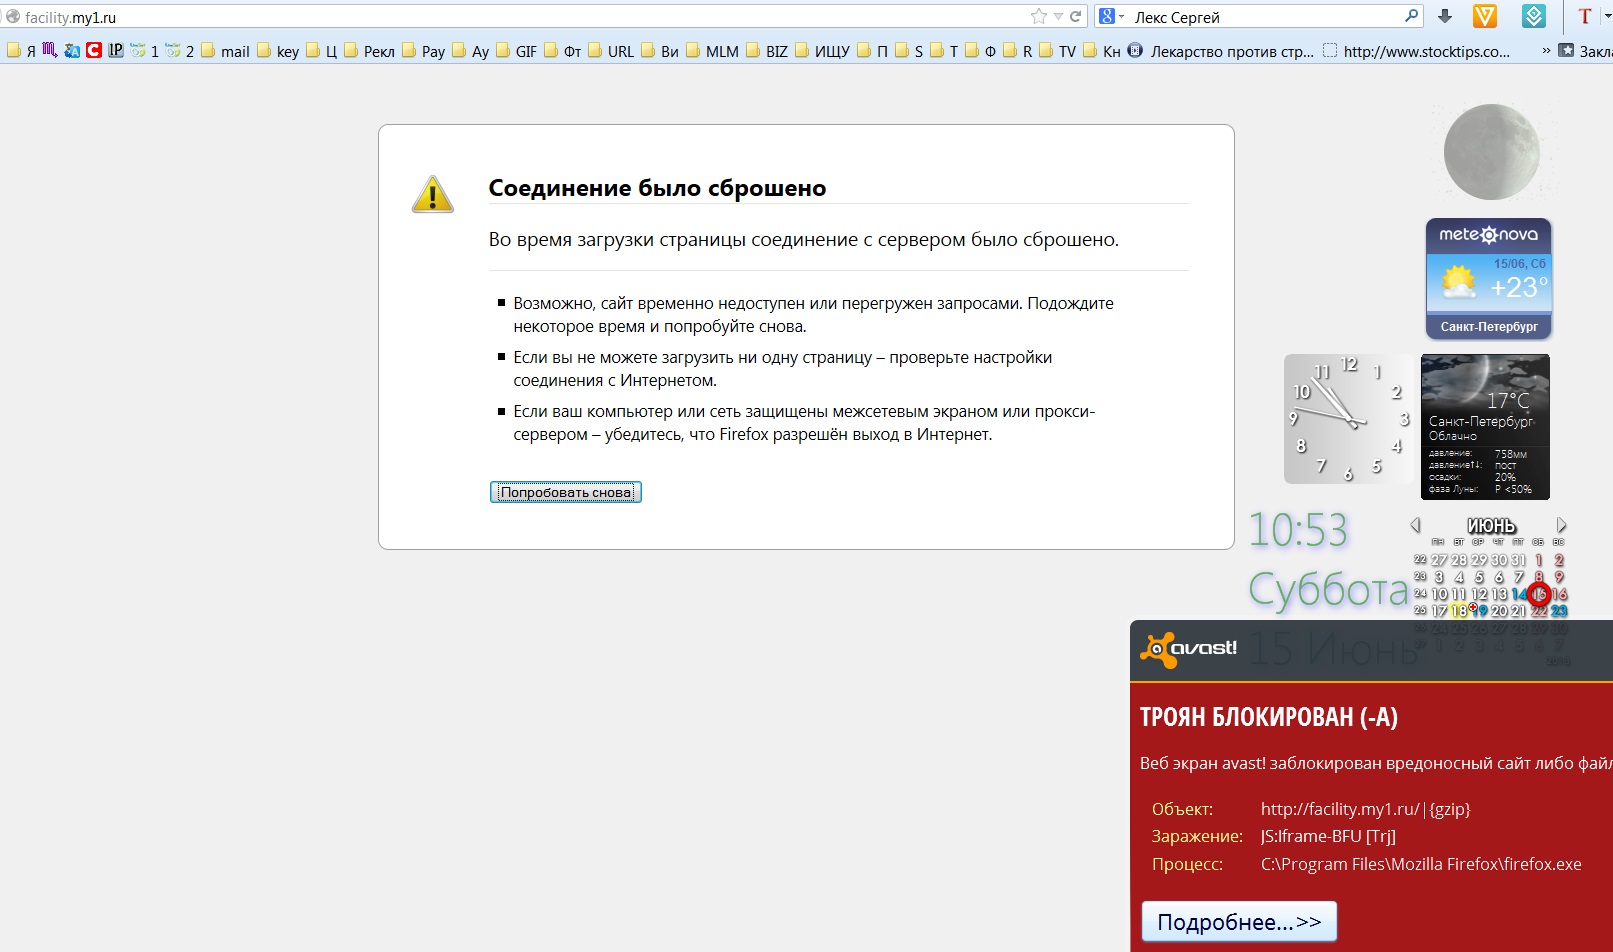Open the IP bookmark icon
Screen dimensions: 1613x952
[x=116, y=50]
